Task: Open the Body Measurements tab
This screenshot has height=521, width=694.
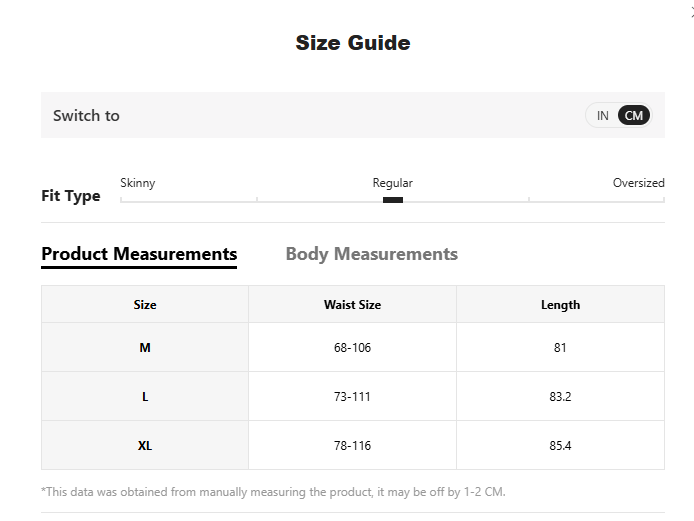Action: coord(371,254)
